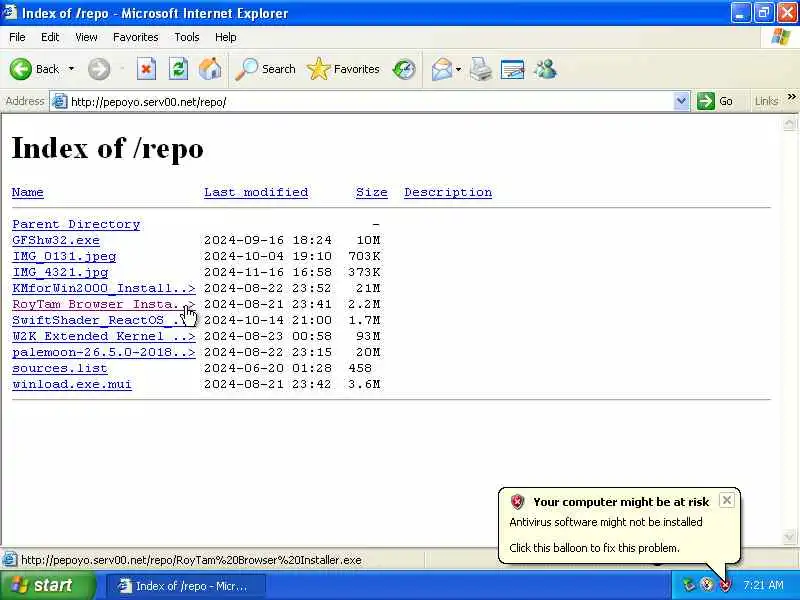Click the Stop page loading icon
Viewport: 800px width, 600px height.
click(146, 69)
